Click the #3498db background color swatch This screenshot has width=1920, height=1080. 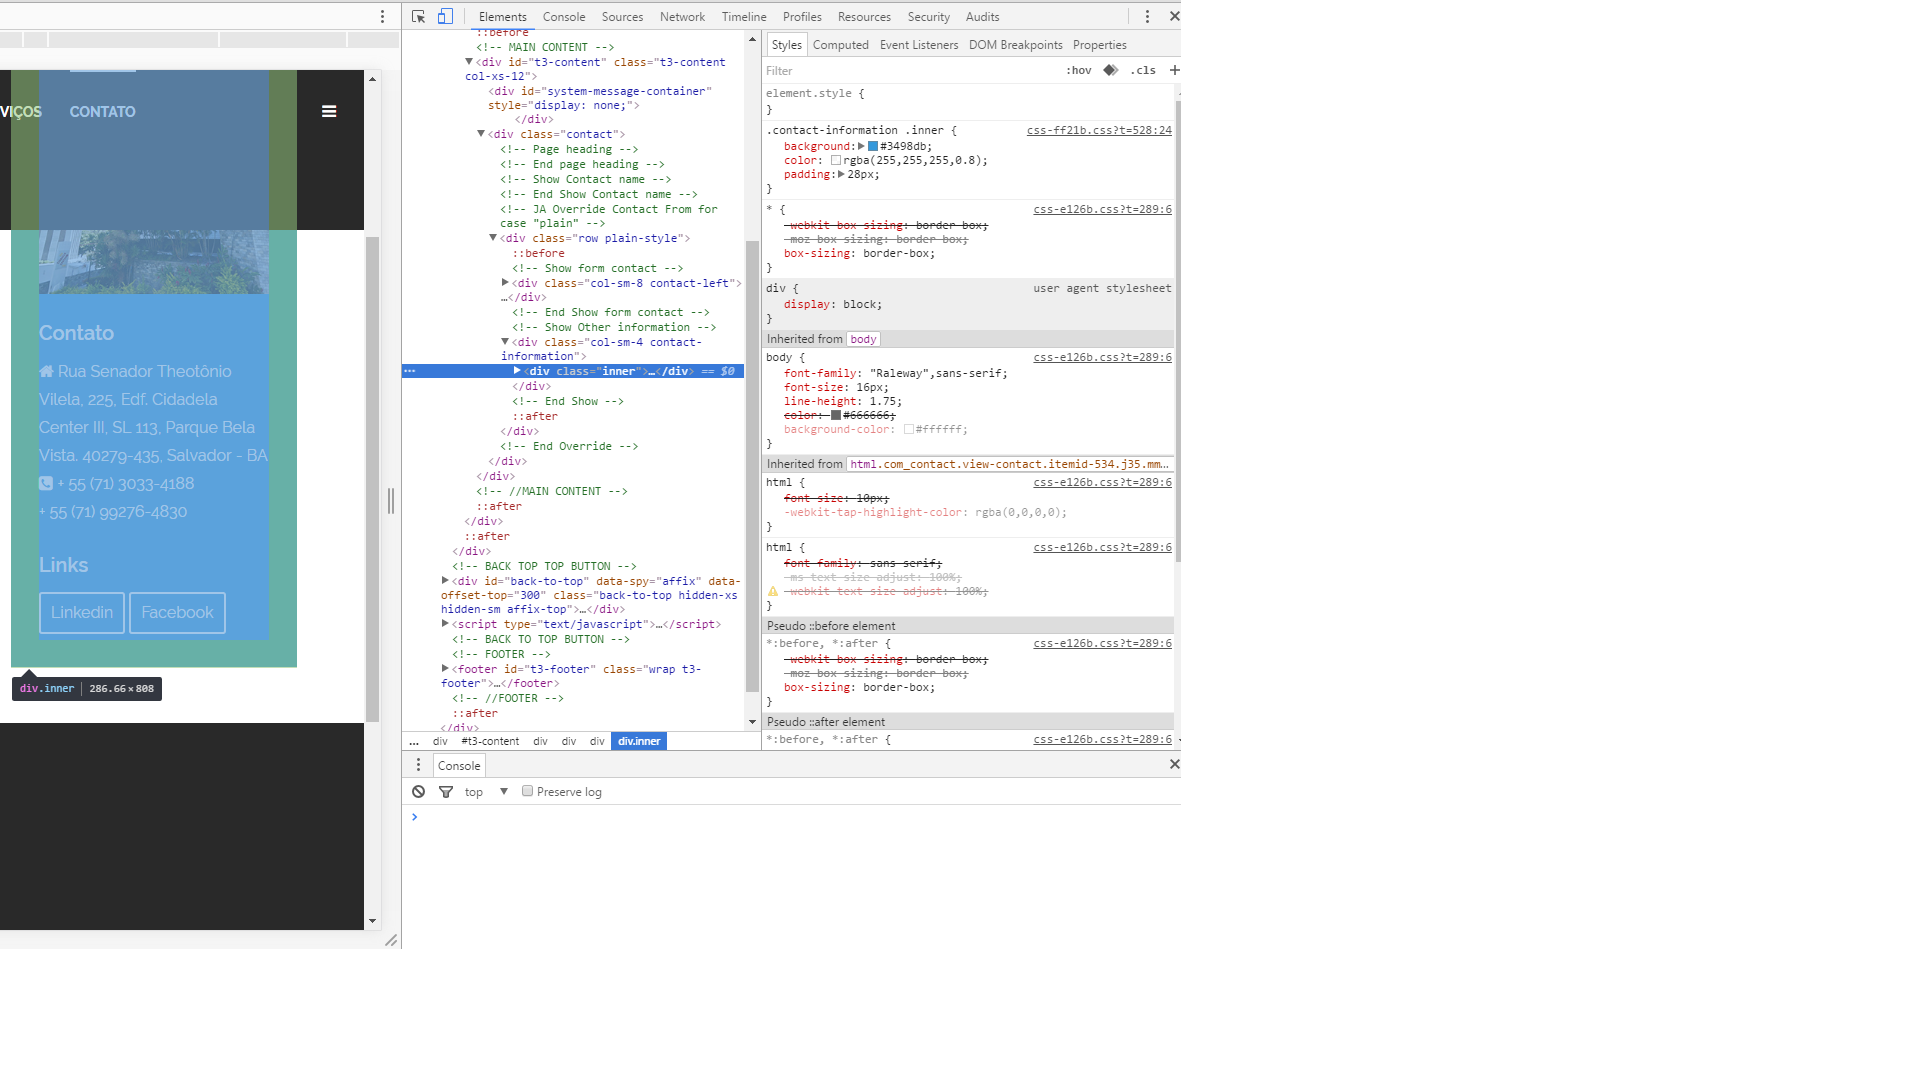872,146
